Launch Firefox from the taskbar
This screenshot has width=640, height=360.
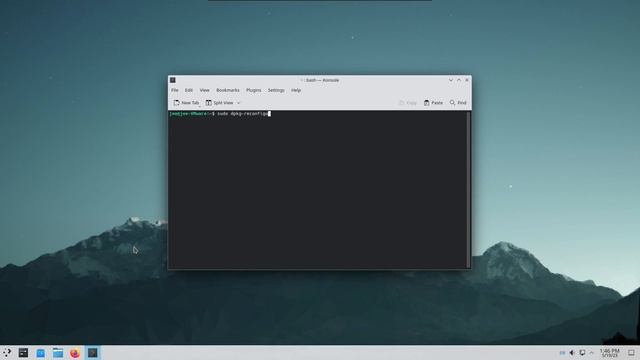pos(75,353)
